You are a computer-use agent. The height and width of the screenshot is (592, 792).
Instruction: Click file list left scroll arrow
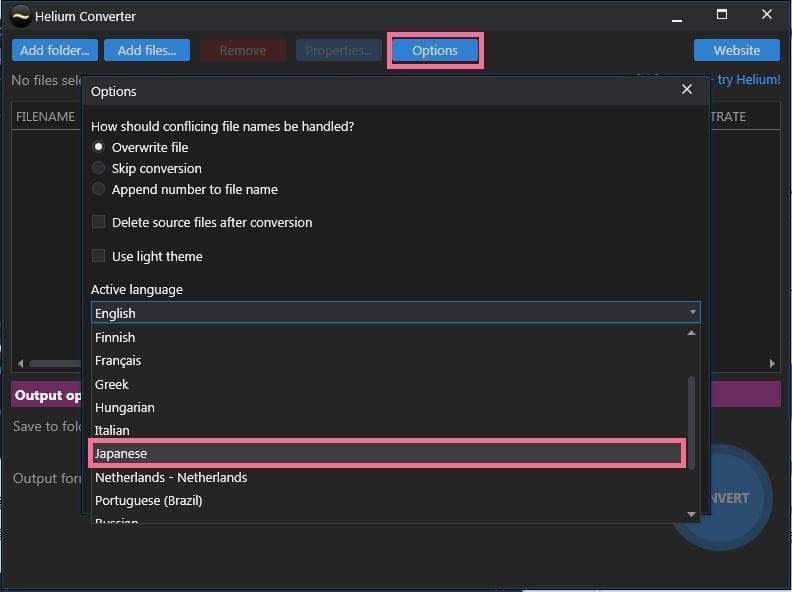(x=20, y=363)
